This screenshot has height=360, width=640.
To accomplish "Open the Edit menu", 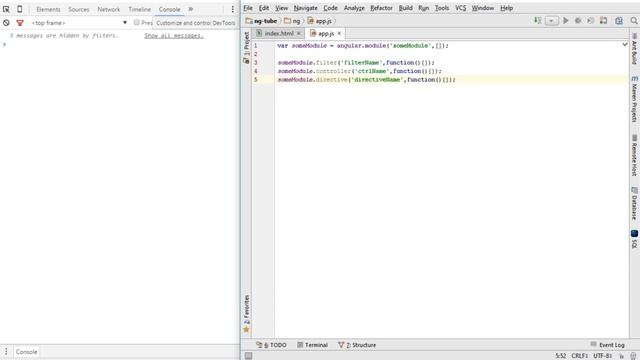I will pyautogui.click(x=264, y=8).
